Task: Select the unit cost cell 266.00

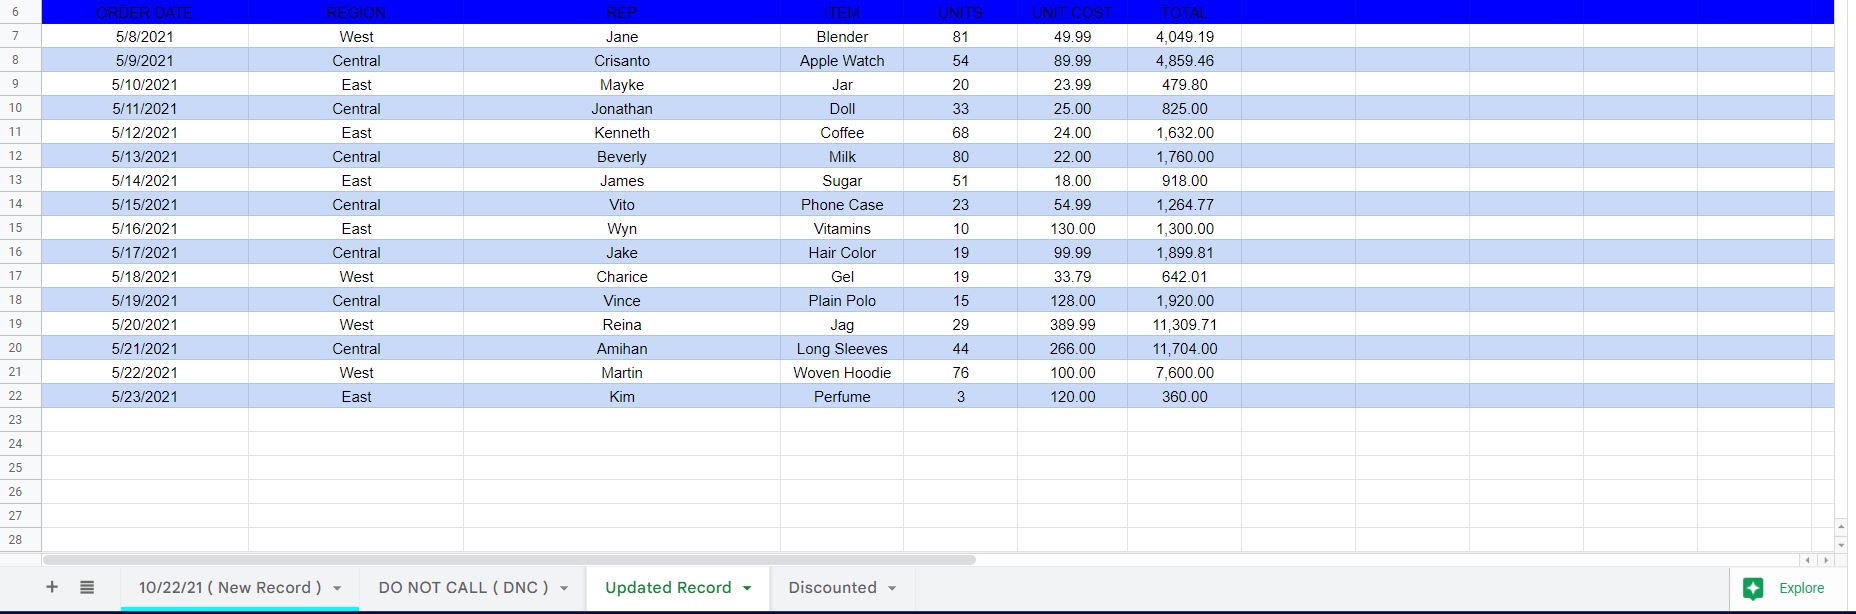Action: [x=1072, y=348]
